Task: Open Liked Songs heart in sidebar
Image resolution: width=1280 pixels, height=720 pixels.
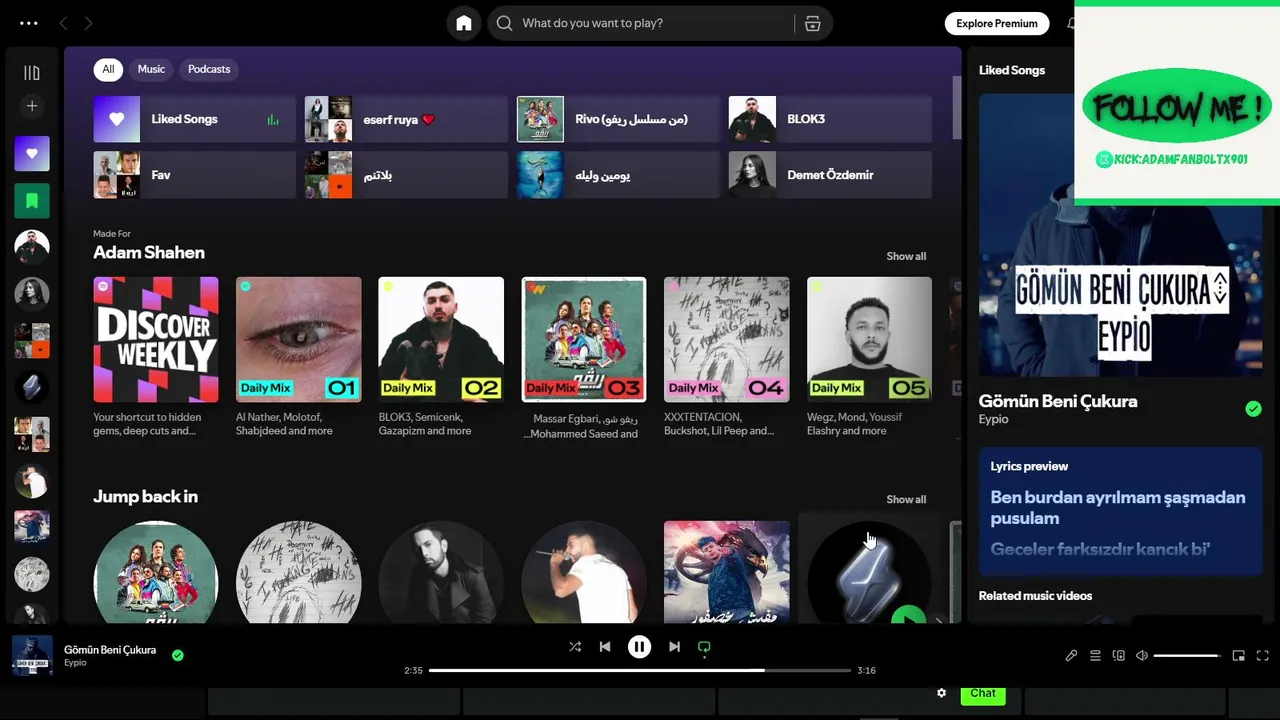Action: tap(32, 154)
